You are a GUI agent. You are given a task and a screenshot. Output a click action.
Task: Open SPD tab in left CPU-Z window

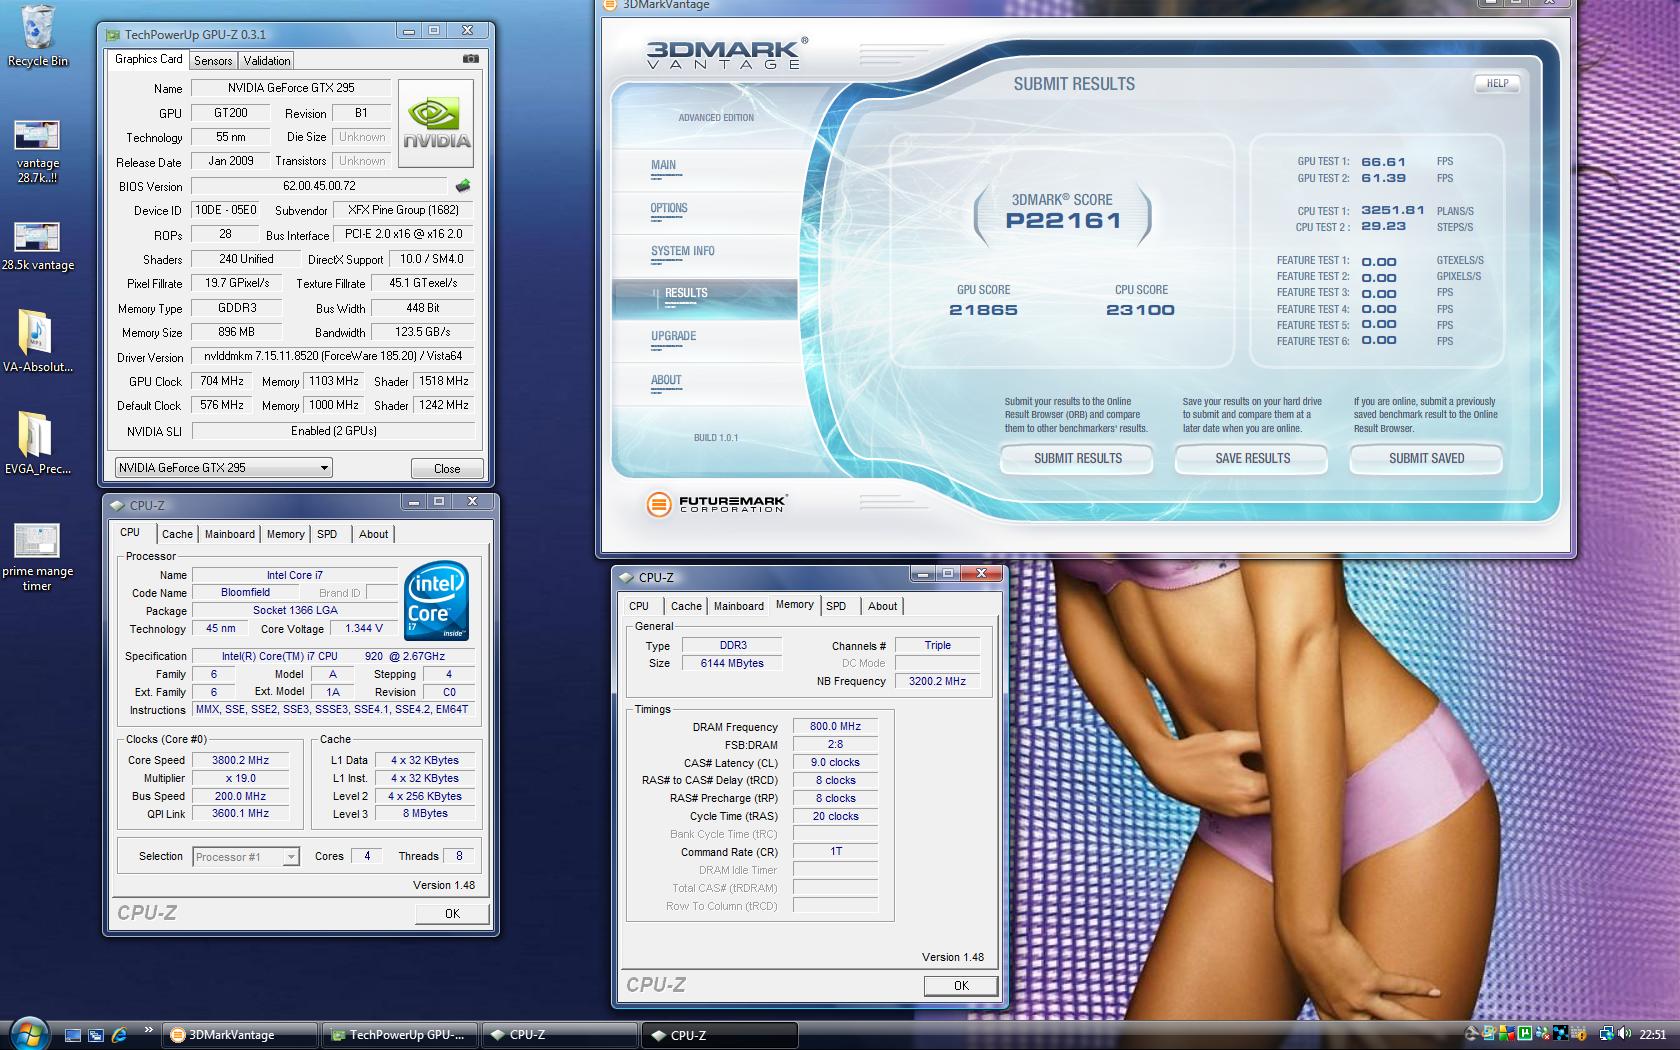327,534
